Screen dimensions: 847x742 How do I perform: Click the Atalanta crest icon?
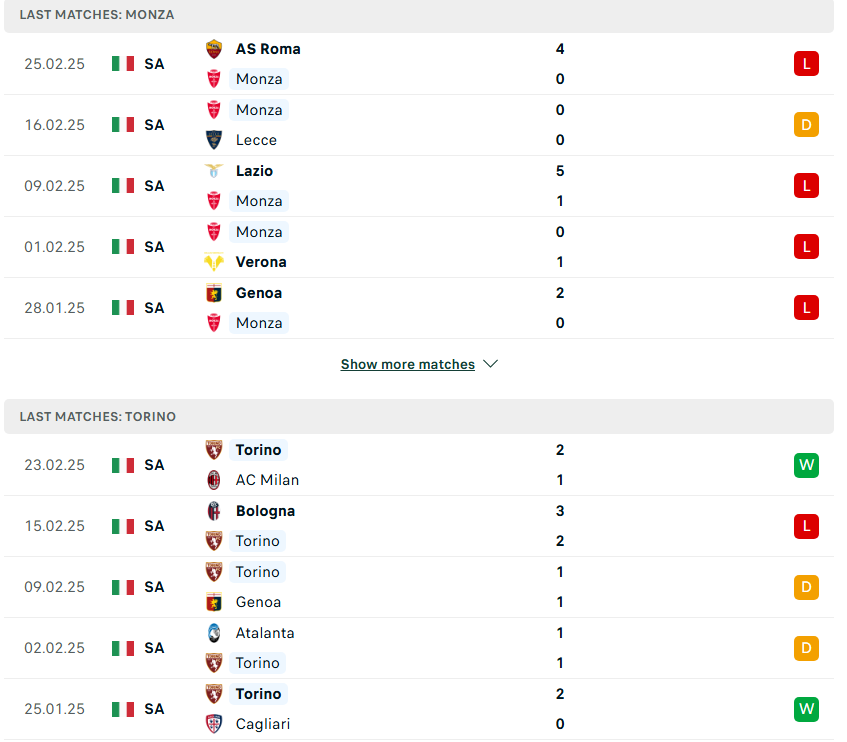point(214,633)
